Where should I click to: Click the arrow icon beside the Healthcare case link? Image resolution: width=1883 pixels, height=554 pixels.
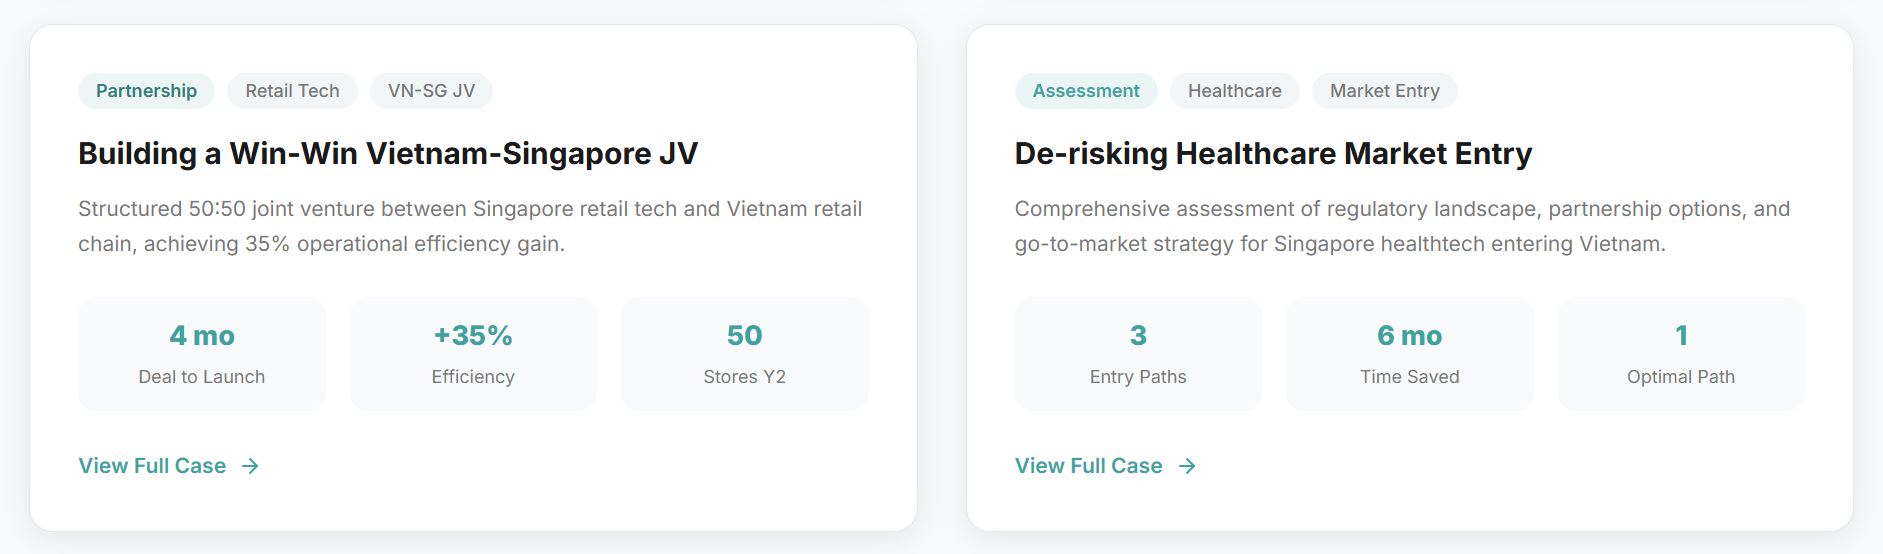pos(1187,466)
